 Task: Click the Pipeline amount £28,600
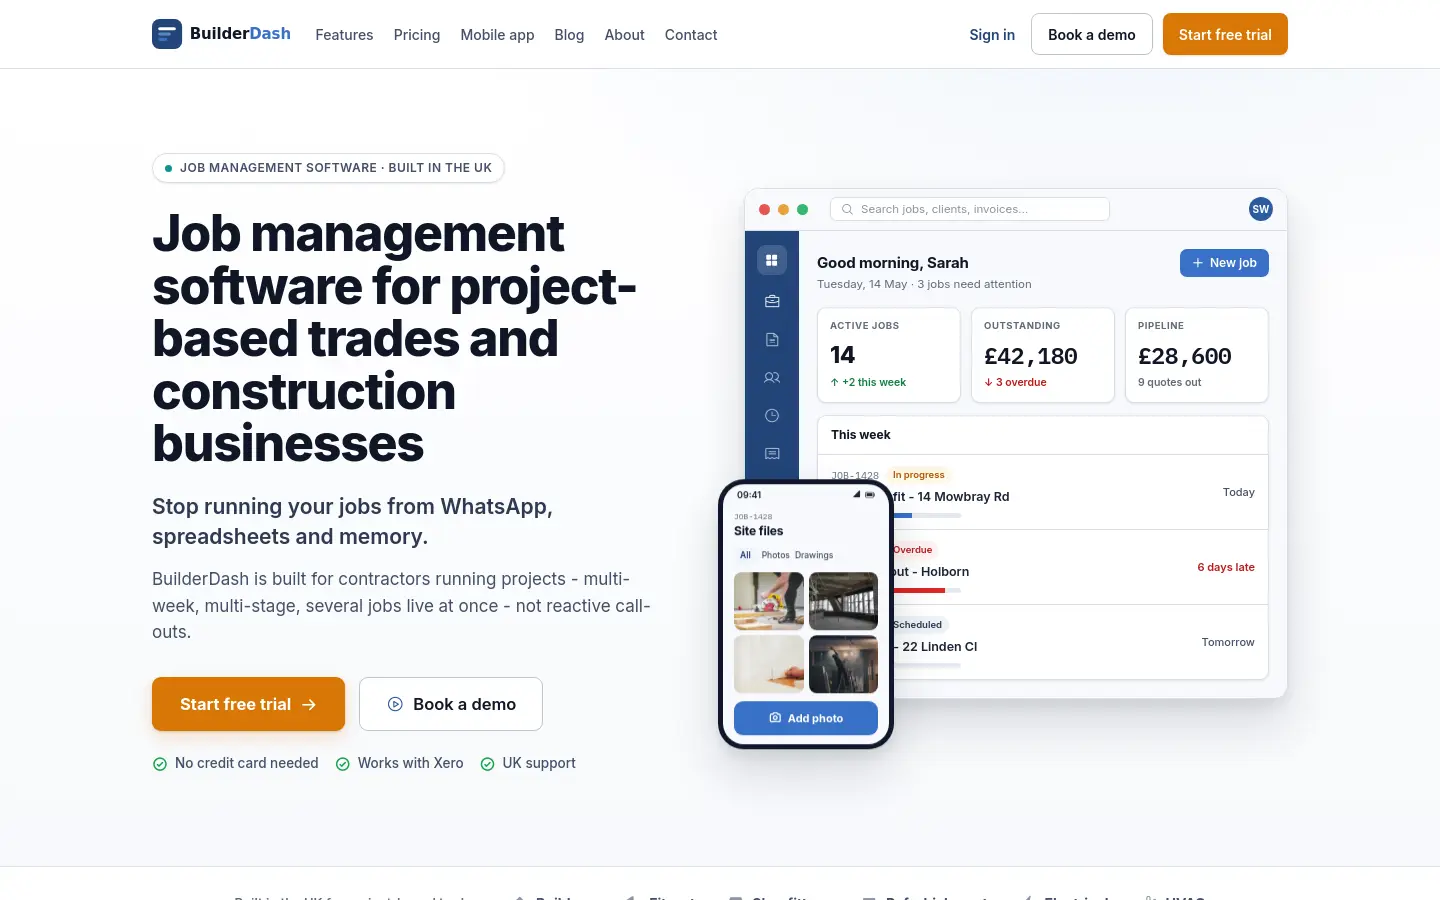(x=1185, y=356)
